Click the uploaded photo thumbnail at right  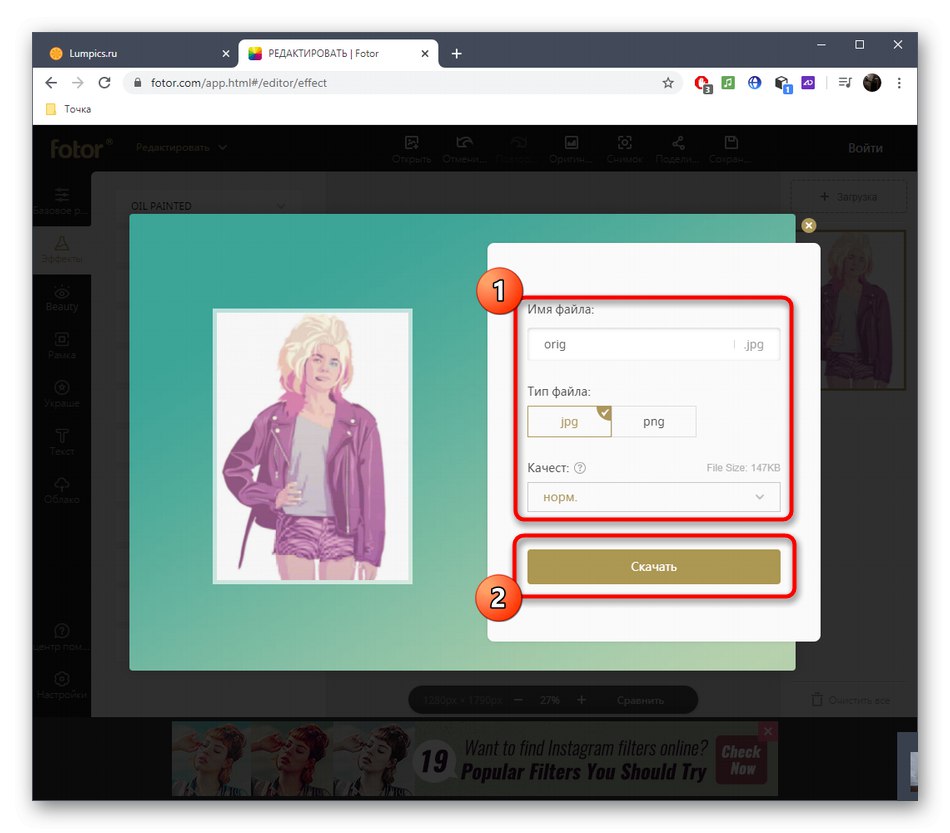pyautogui.click(x=863, y=310)
